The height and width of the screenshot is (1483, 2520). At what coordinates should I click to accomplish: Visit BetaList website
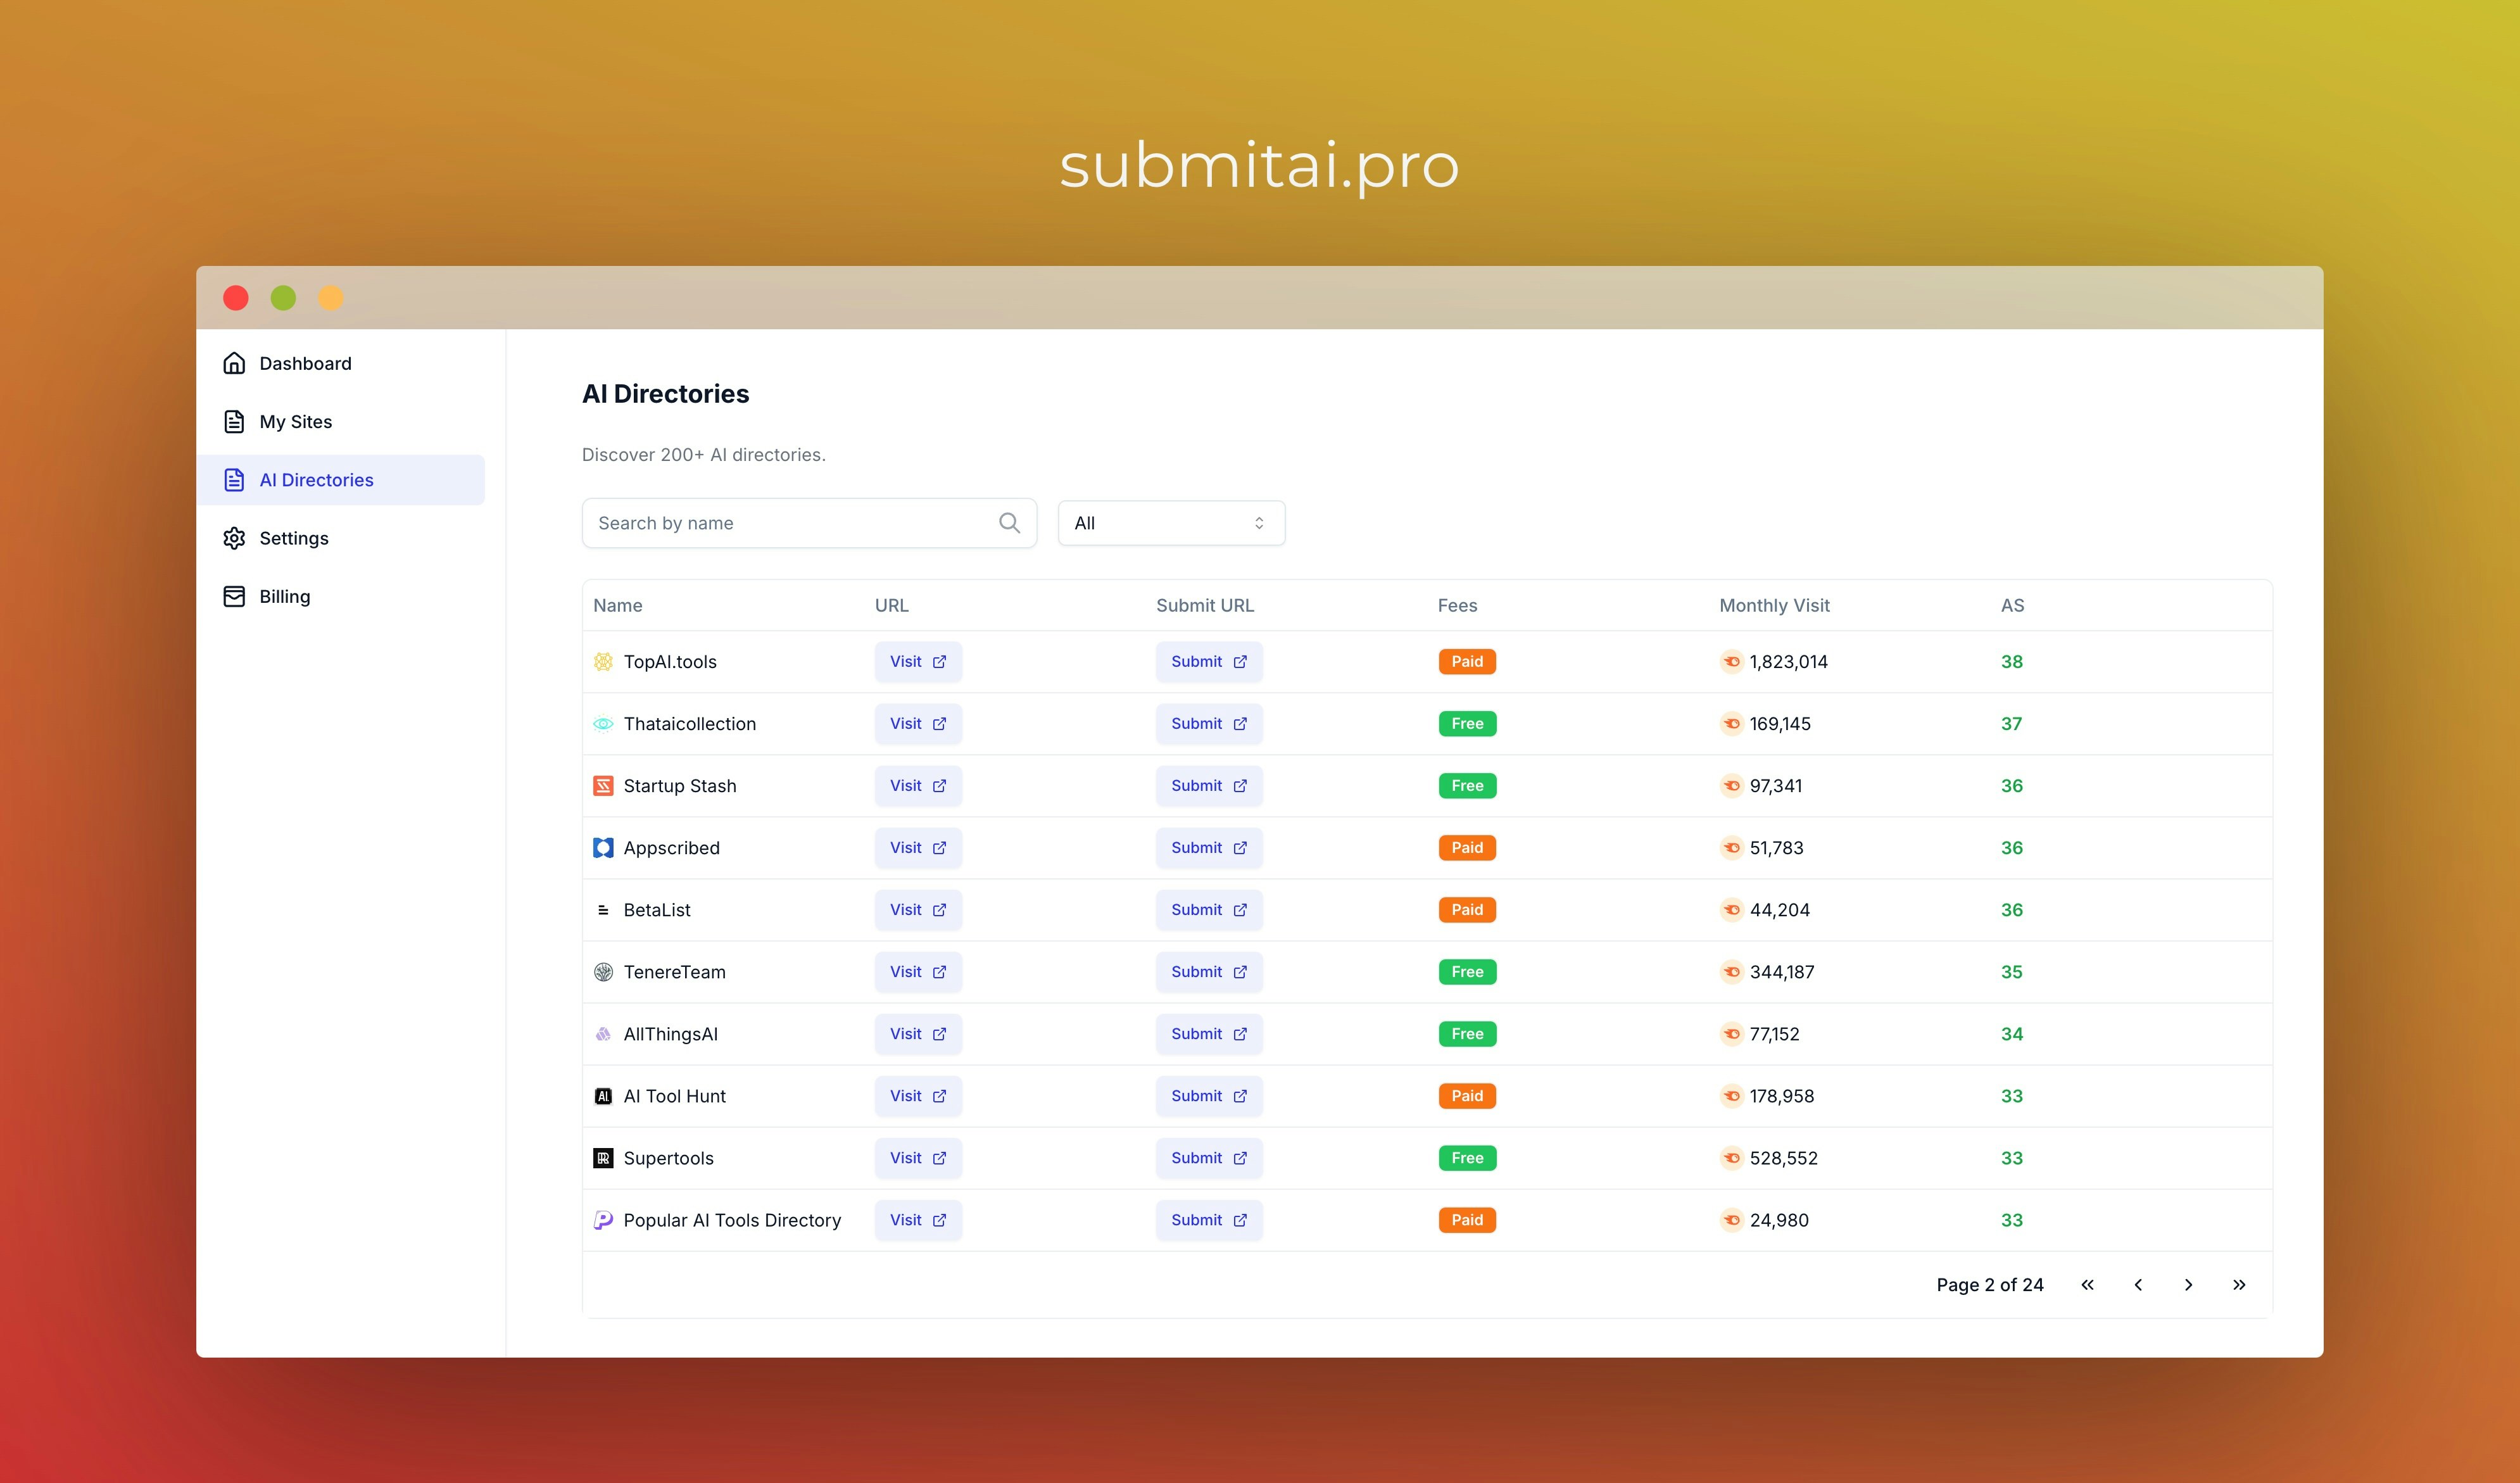(918, 910)
